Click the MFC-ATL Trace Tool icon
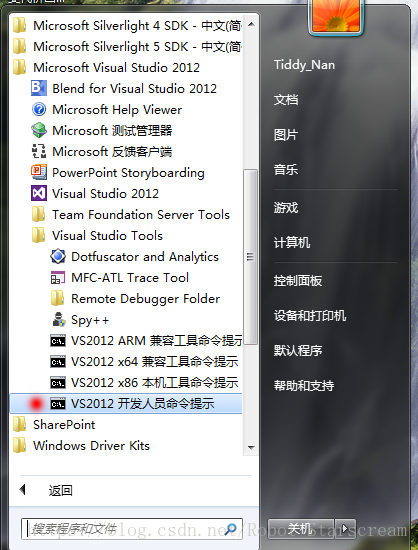 click(x=58, y=277)
